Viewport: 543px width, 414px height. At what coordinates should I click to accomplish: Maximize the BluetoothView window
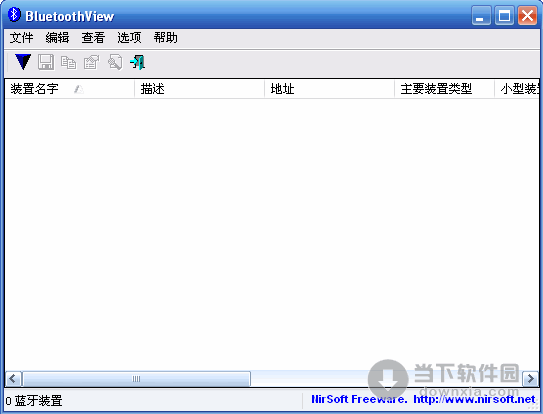click(504, 16)
